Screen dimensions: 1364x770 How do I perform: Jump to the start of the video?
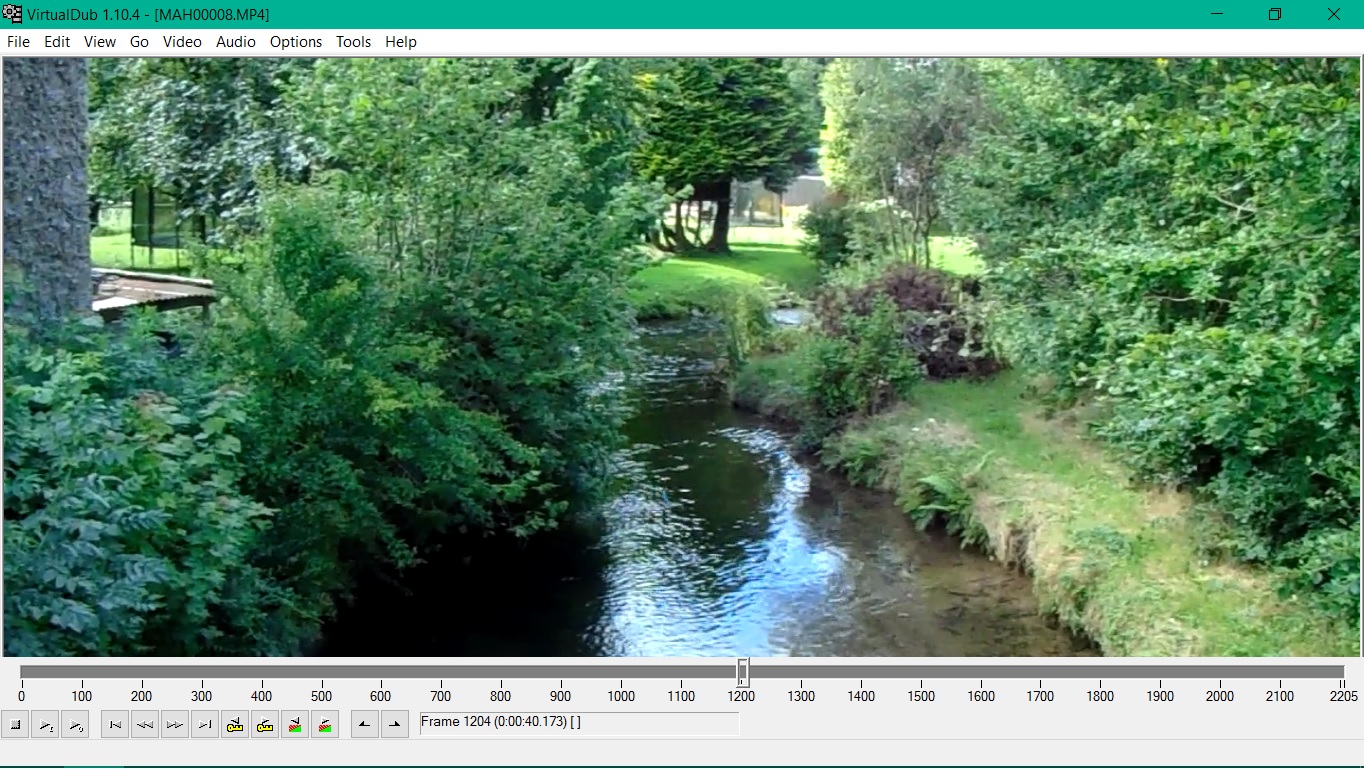pyautogui.click(x=115, y=725)
